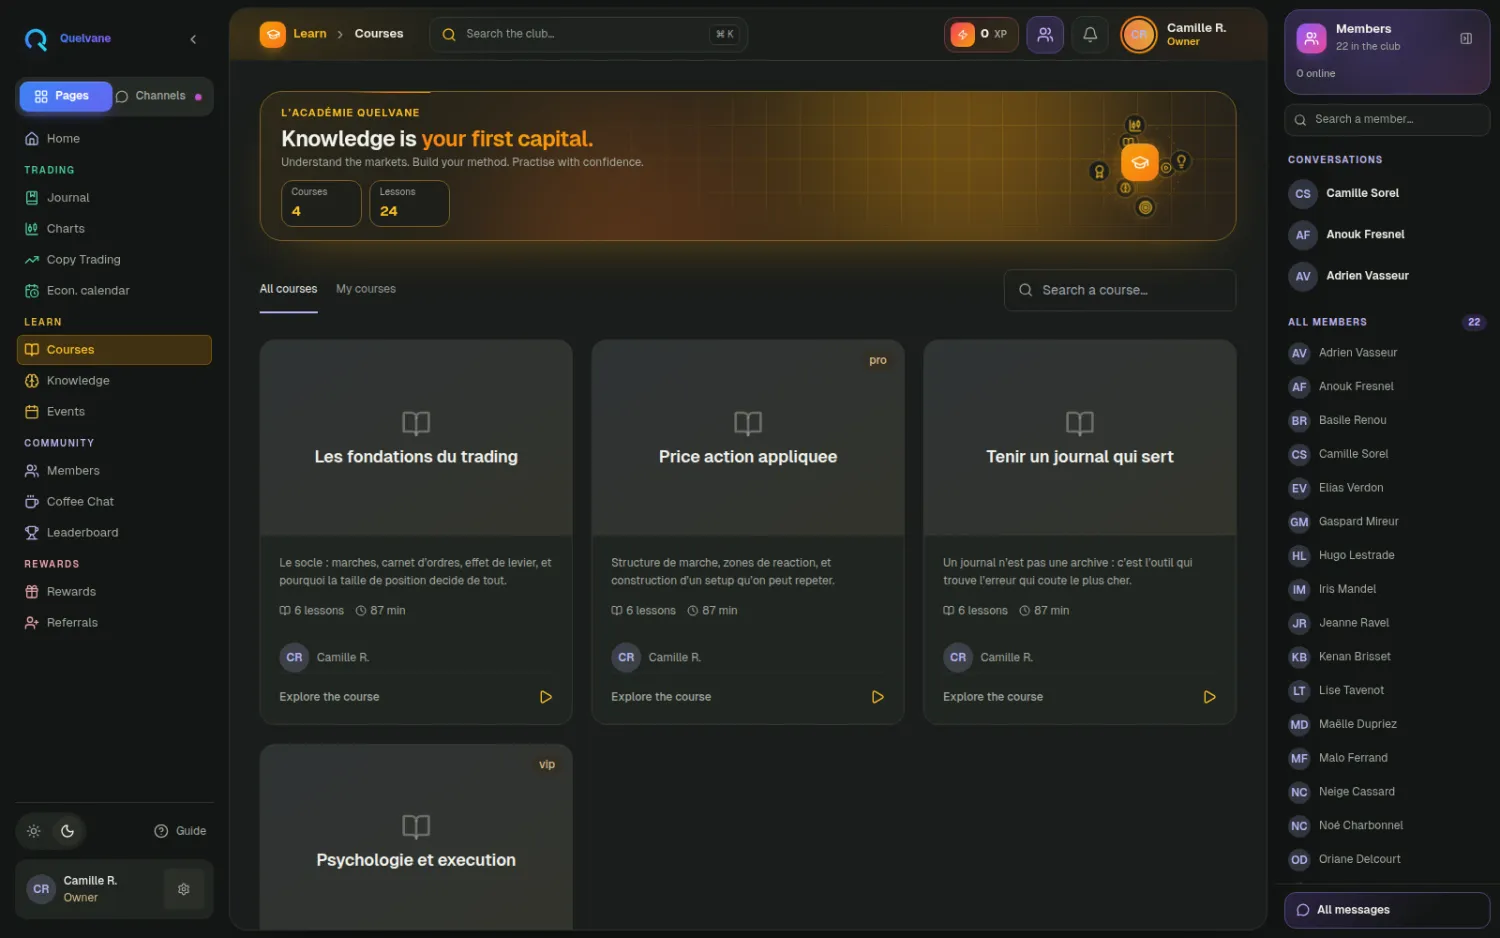This screenshot has width=1500, height=938.
Task: Click play icon on Price action card
Action: tap(878, 697)
